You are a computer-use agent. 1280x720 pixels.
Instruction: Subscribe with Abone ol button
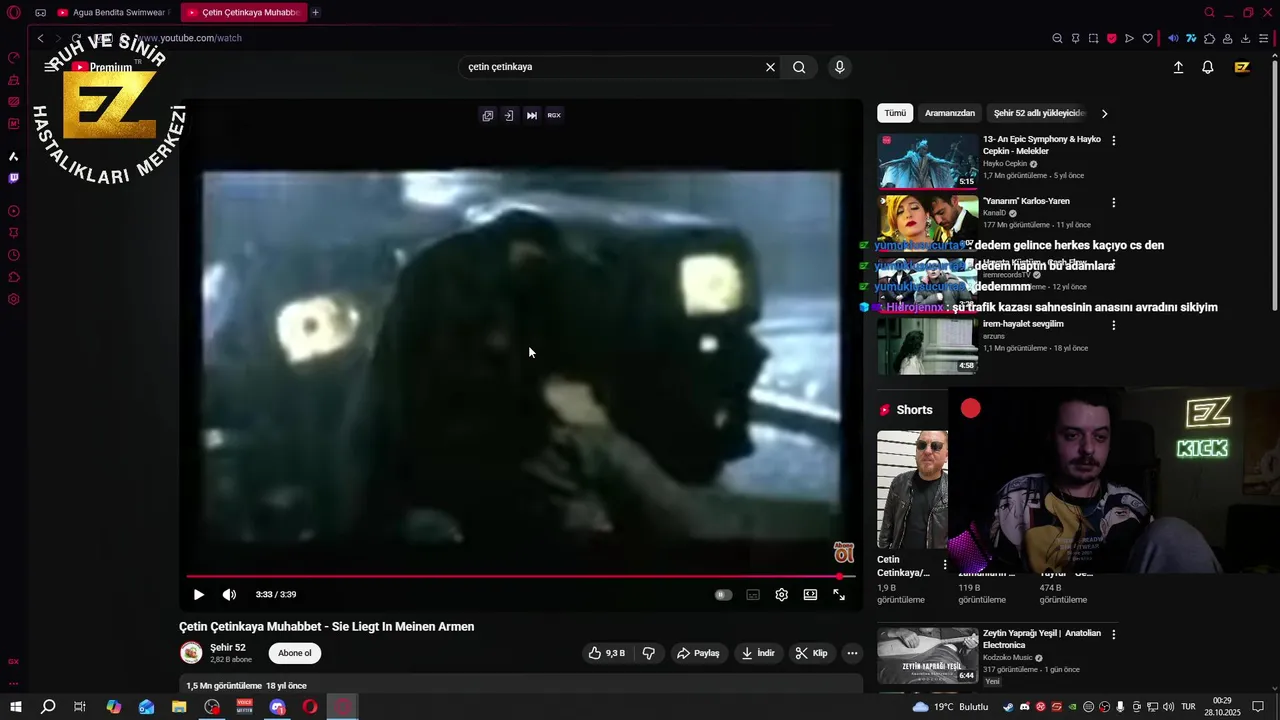tap(295, 653)
